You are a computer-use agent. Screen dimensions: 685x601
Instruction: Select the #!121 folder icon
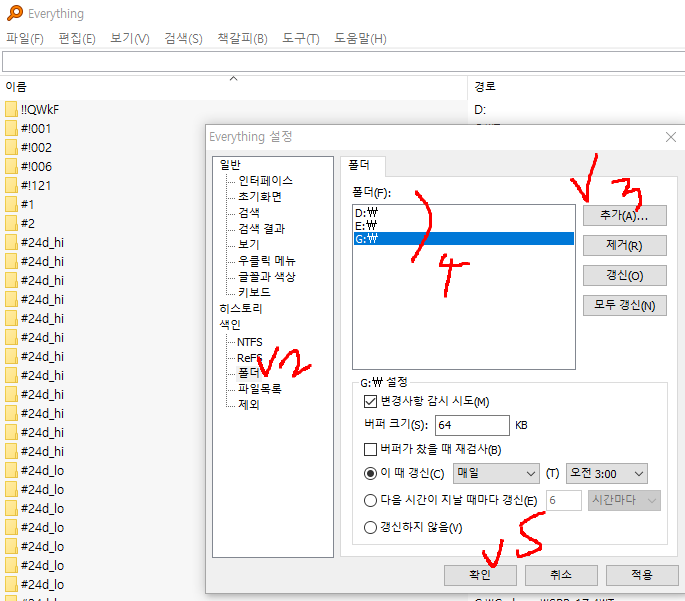11,185
